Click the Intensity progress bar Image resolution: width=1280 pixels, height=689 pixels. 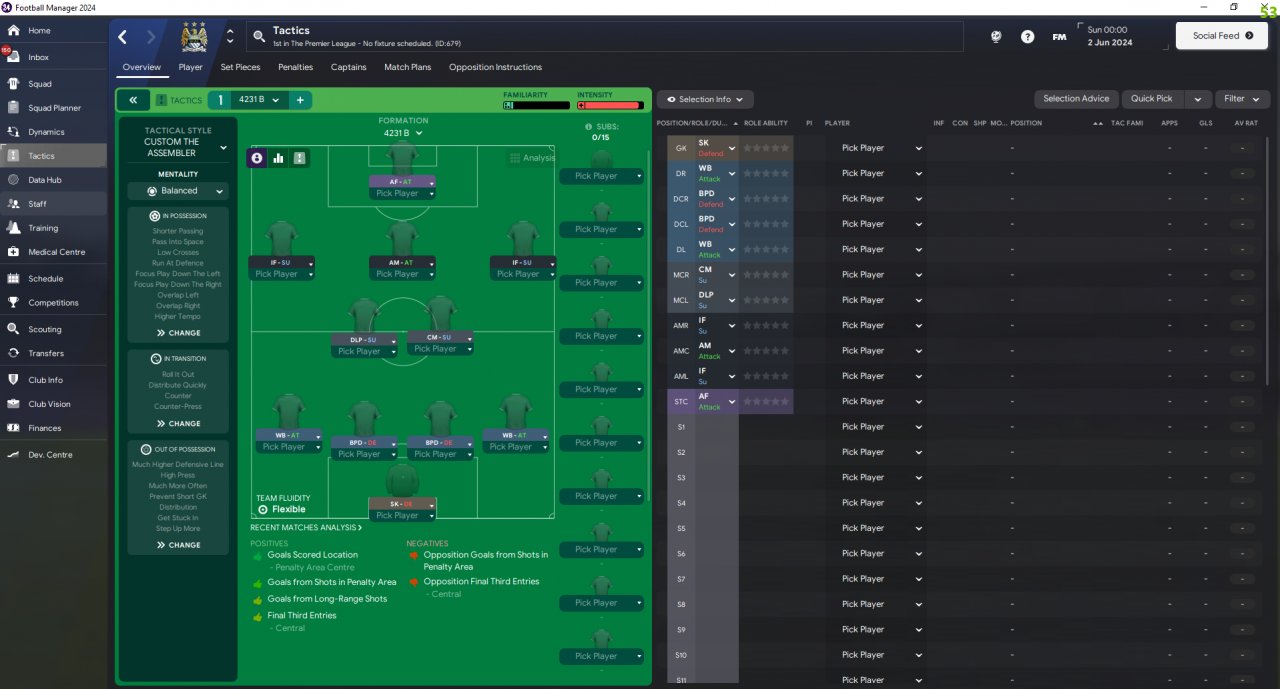610,105
